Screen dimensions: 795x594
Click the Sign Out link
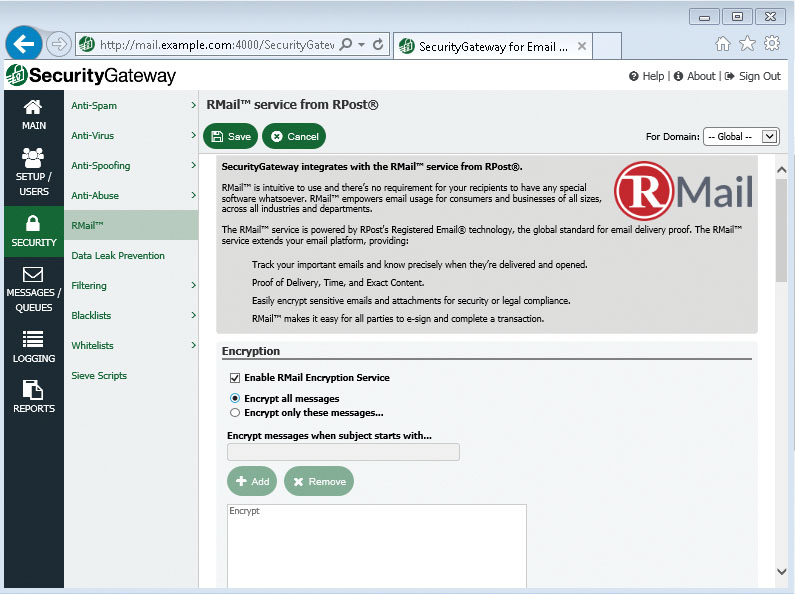click(760, 76)
